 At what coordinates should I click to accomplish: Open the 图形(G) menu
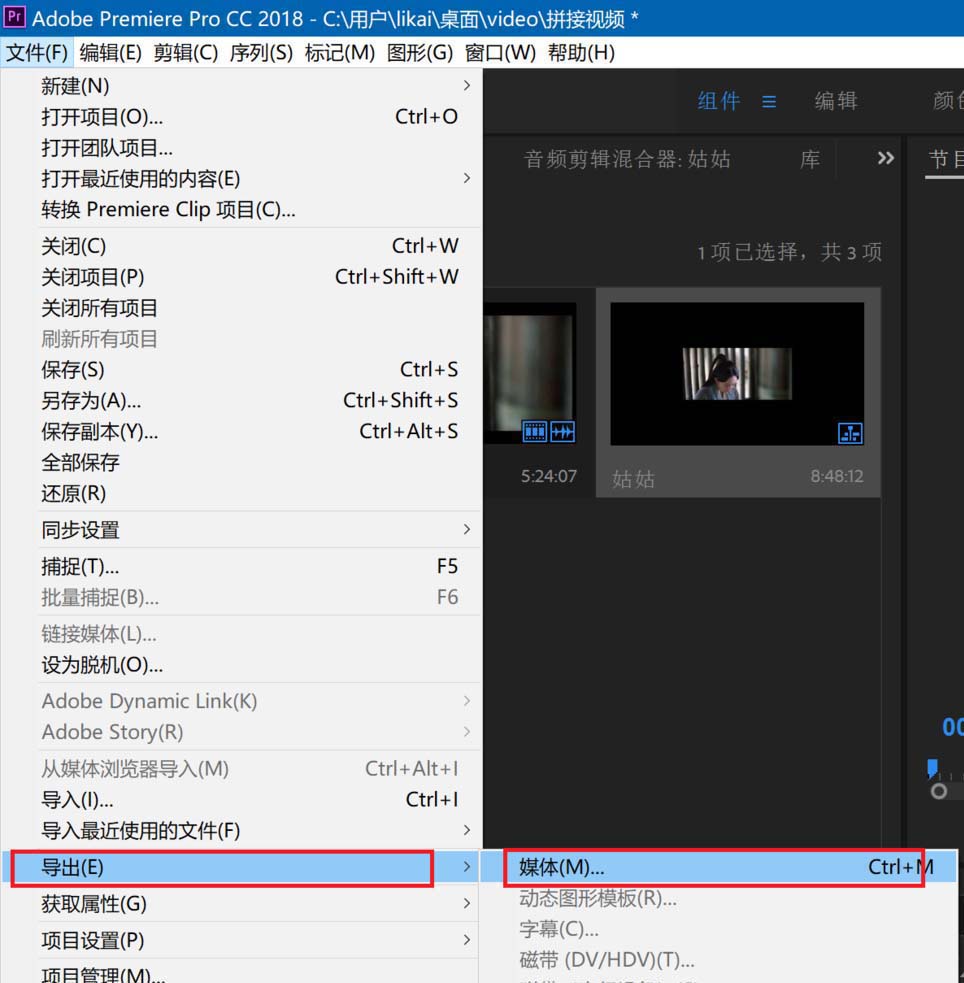click(419, 53)
